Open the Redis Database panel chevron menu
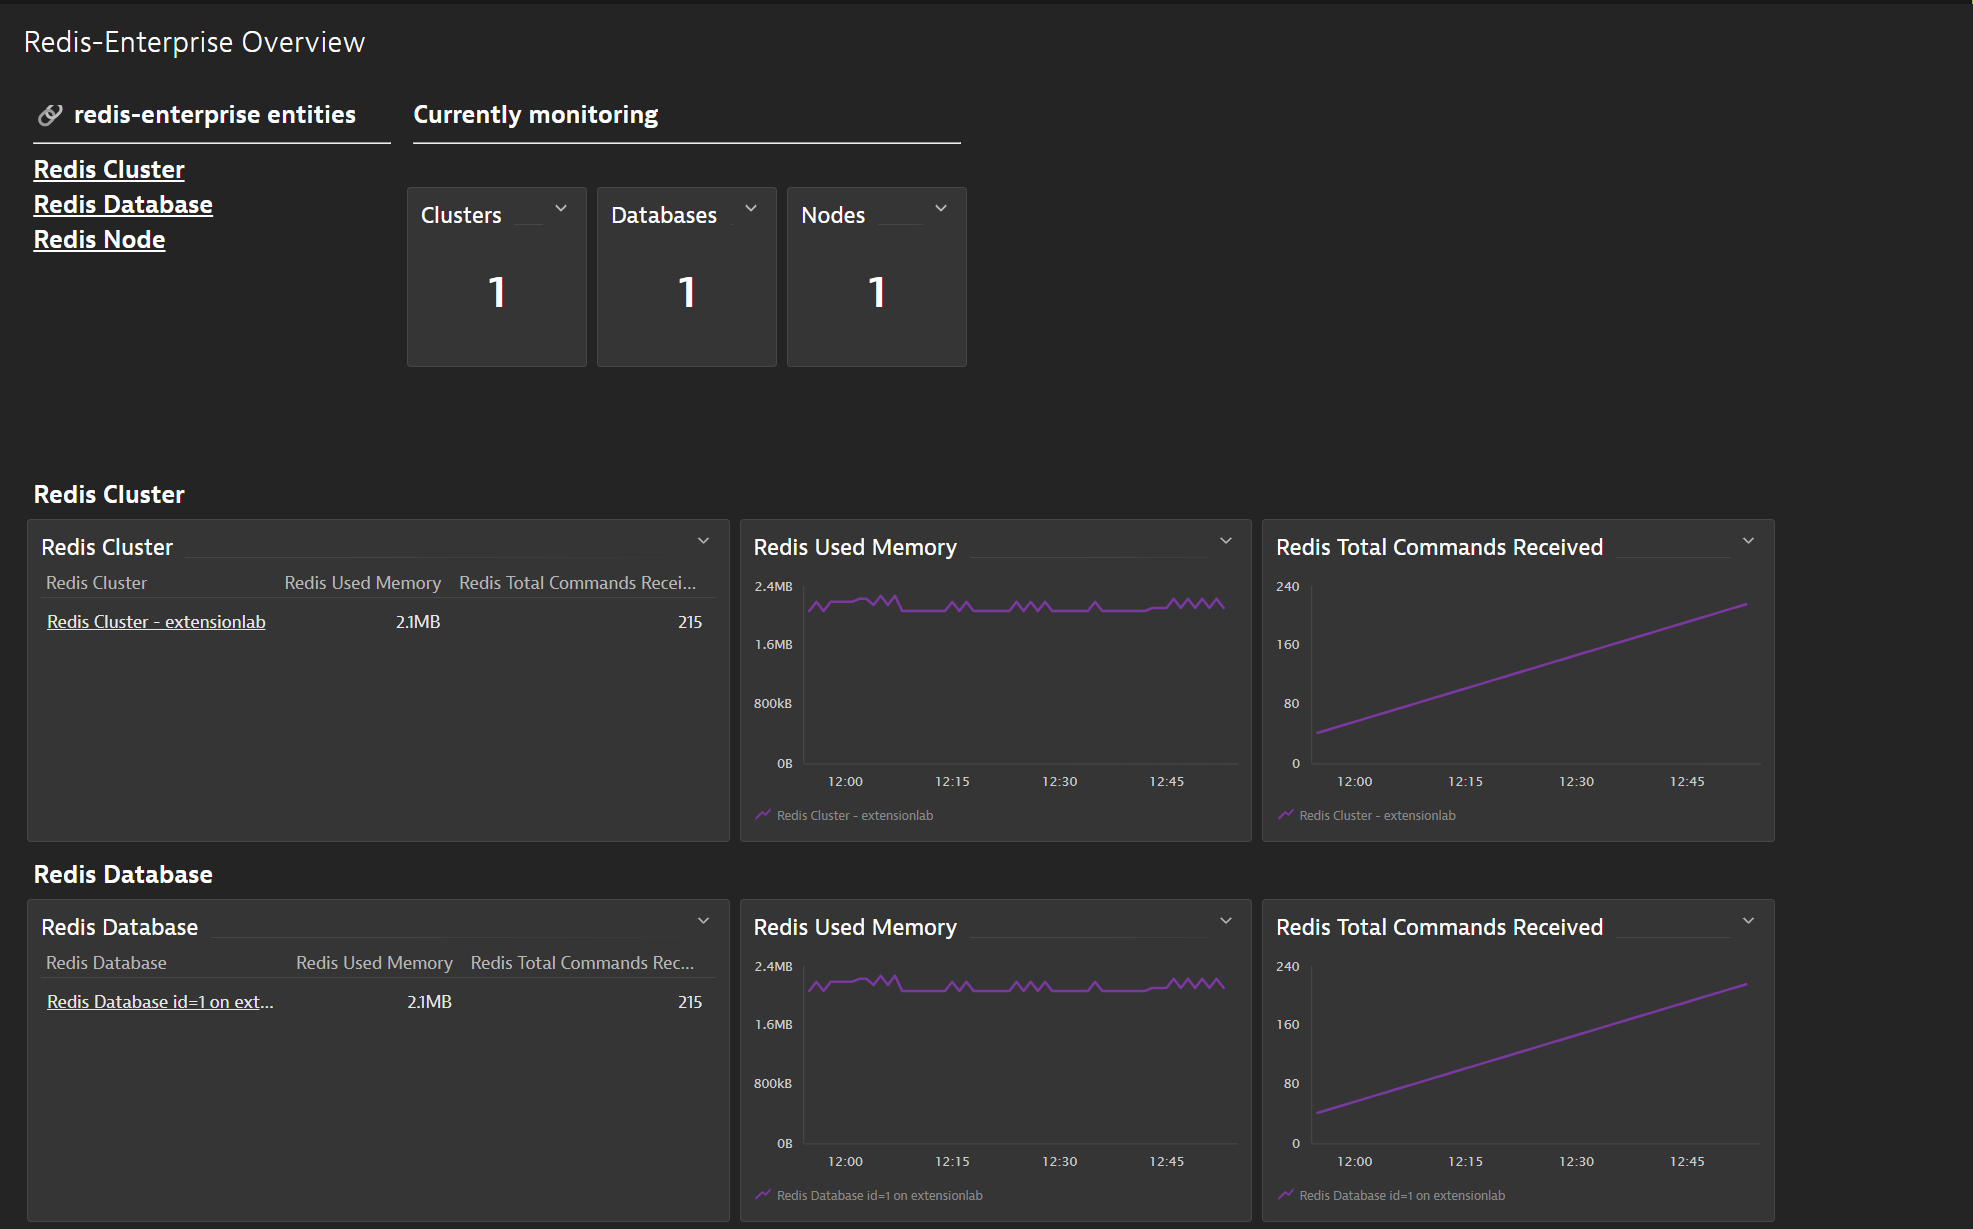This screenshot has height=1229, width=1973. 703,920
